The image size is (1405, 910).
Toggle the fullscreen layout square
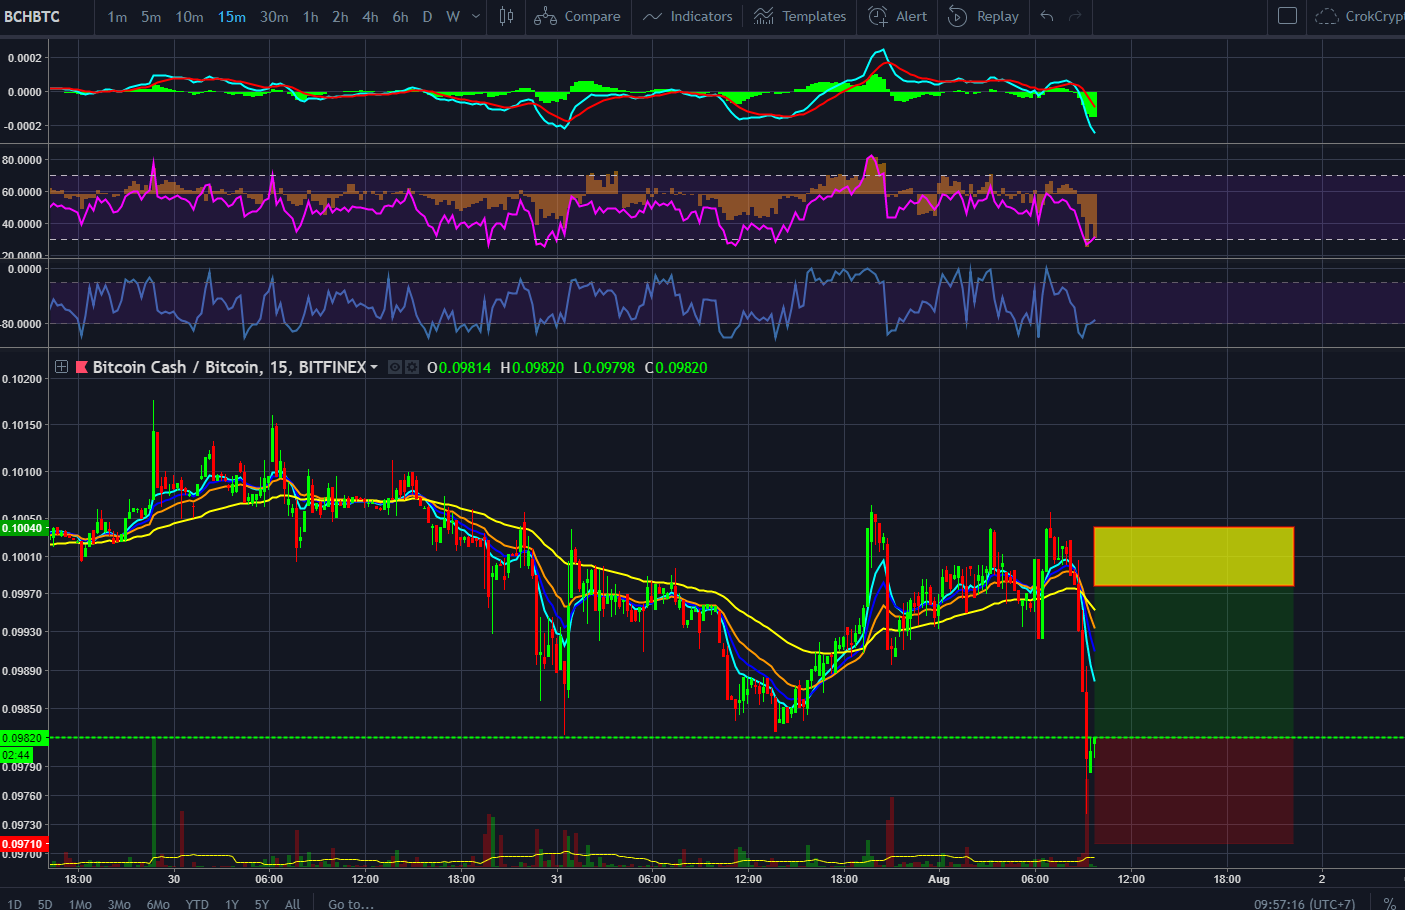point(1288,16)
